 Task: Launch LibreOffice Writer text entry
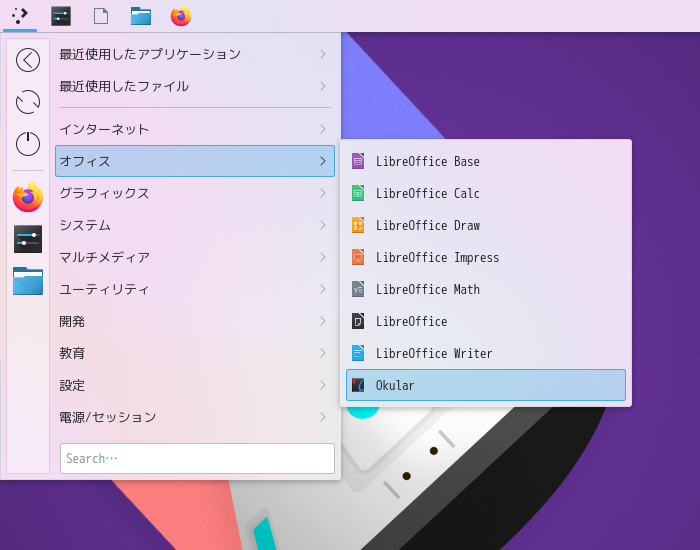click(433, 353)
